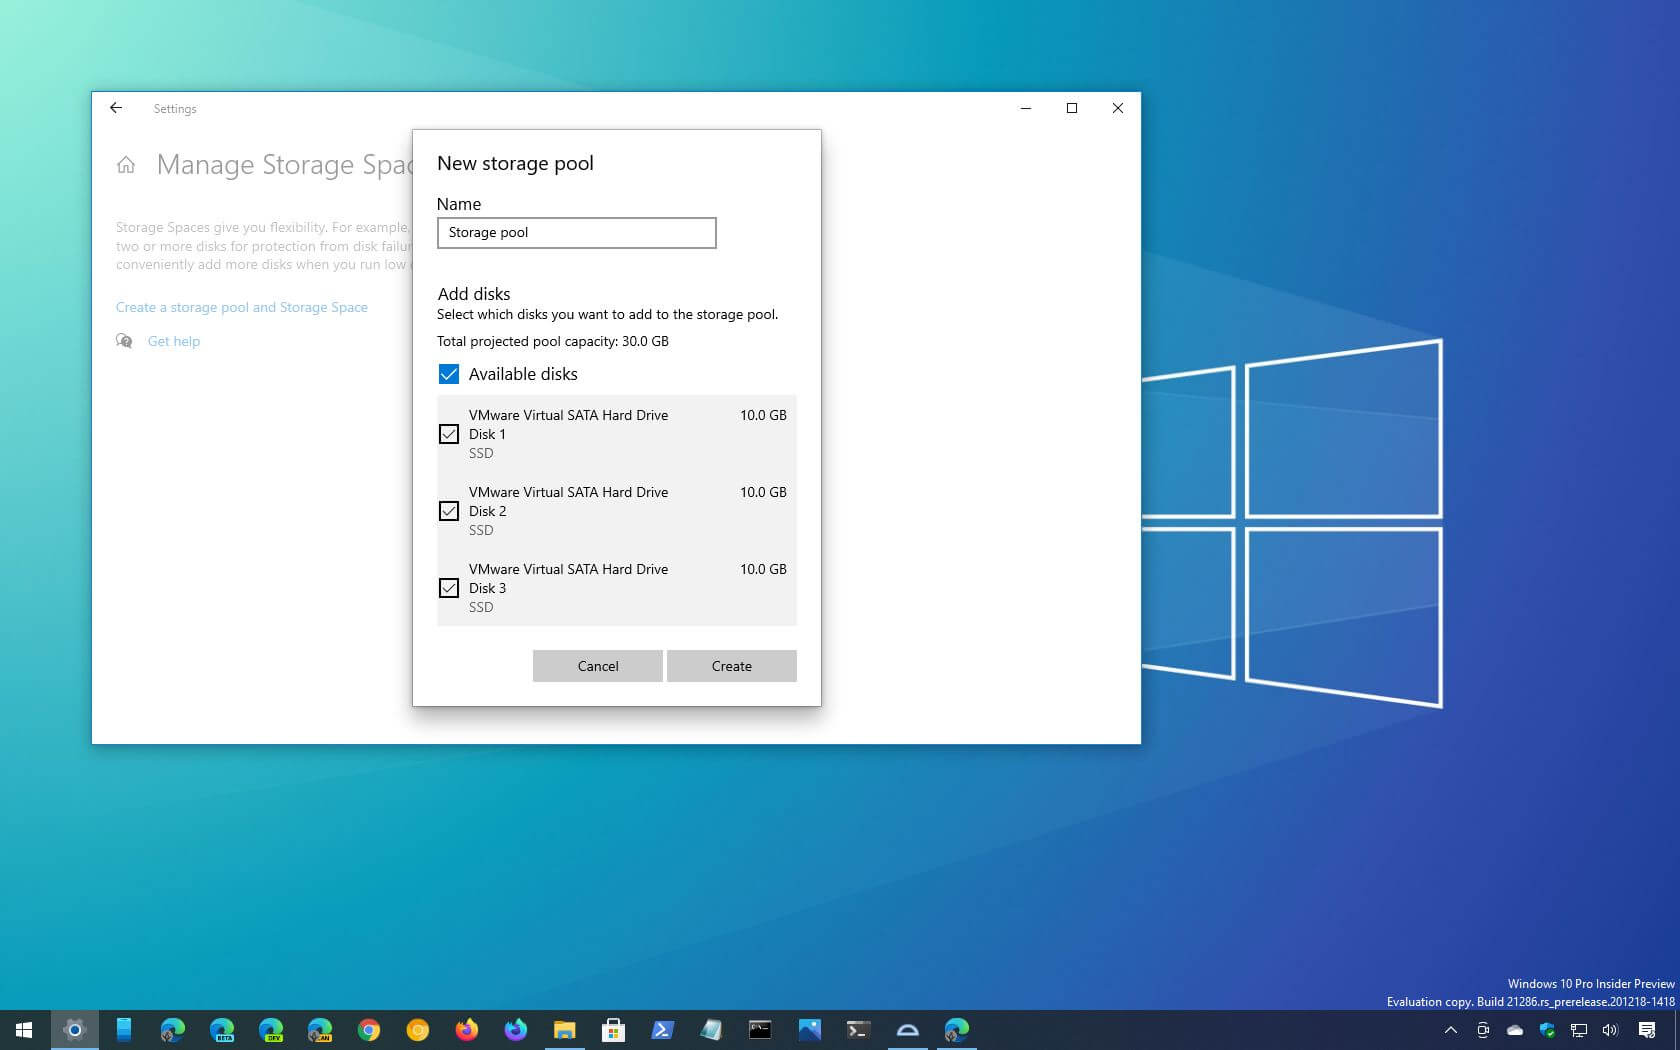Viewport: 1680px width, 1050px height.
Task: Click the white dome-shaped taskbar icon
Action: click(907, 1030)
